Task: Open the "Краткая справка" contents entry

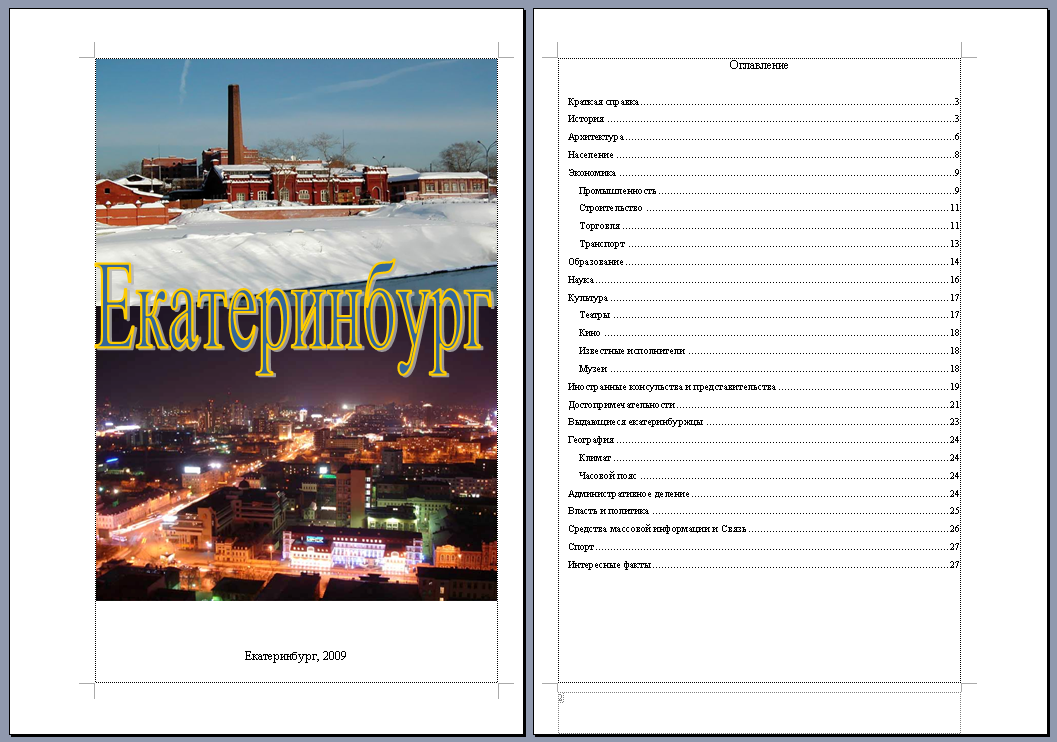Action: click(x=763, y=102)
